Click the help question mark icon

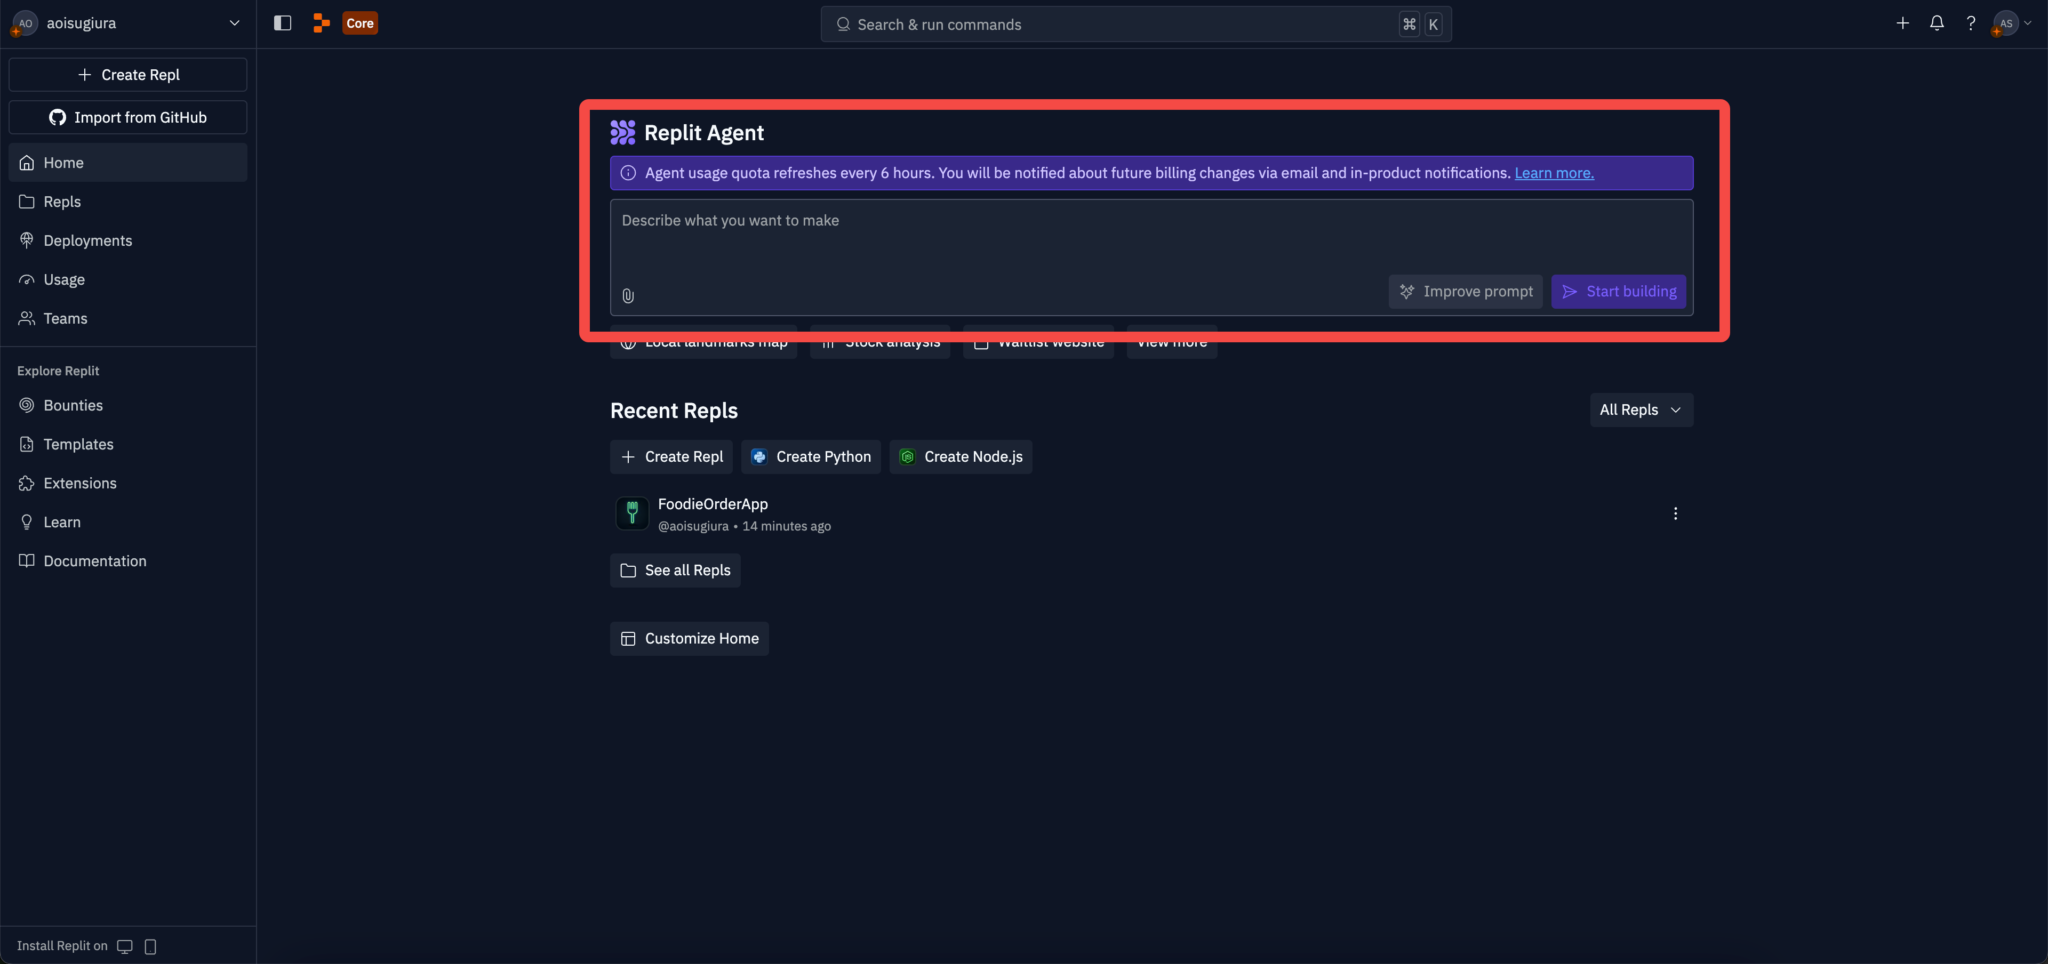point(1971,23)
